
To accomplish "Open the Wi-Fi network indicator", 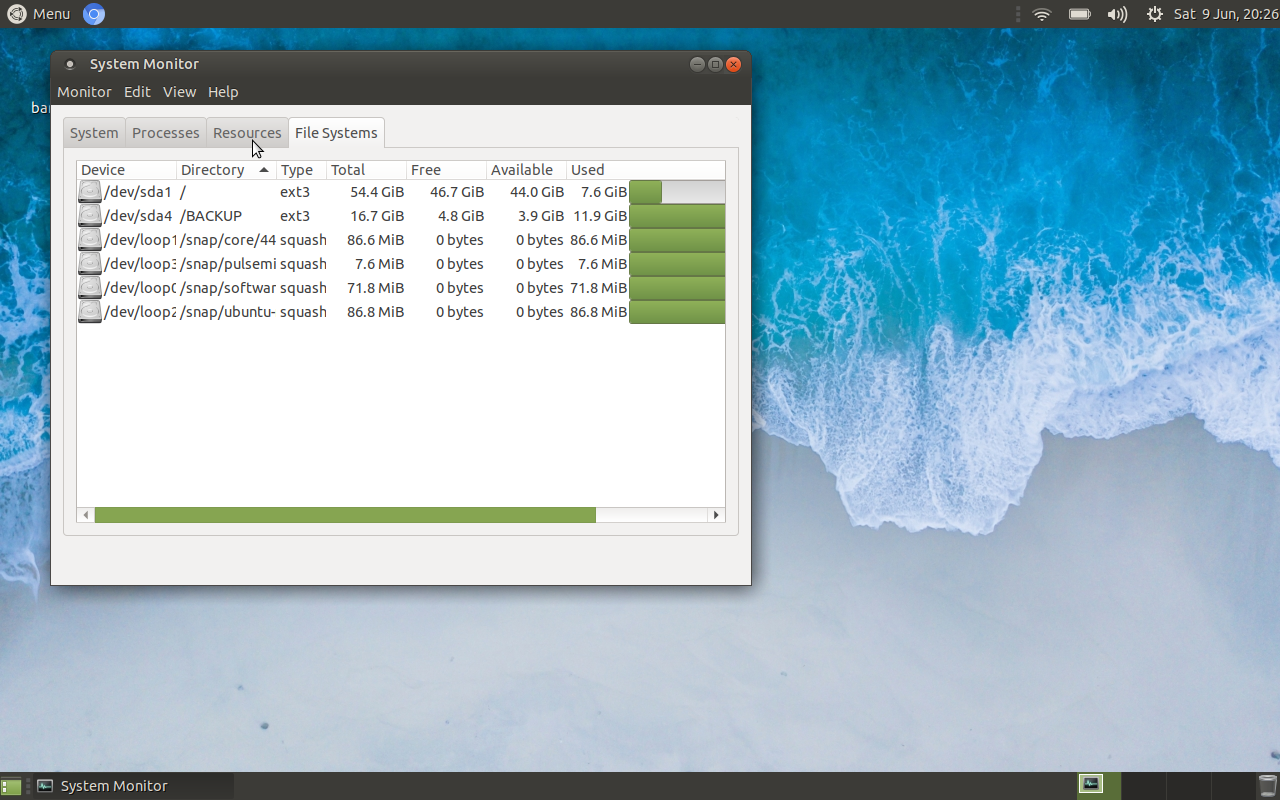I will (x=1042, y=14).
